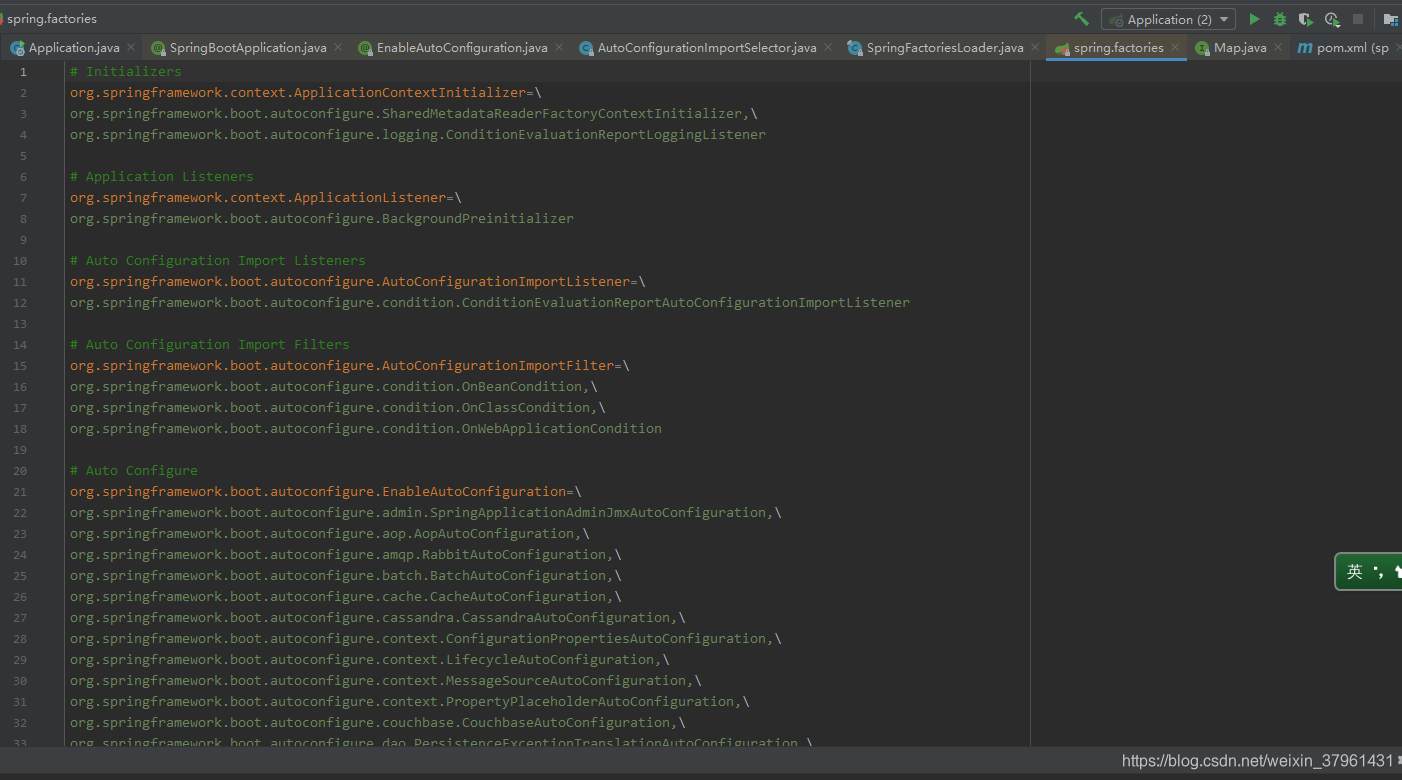Open the profiler run icon with clock
The image size is (1402, 780).
[x=1332, y=19]
